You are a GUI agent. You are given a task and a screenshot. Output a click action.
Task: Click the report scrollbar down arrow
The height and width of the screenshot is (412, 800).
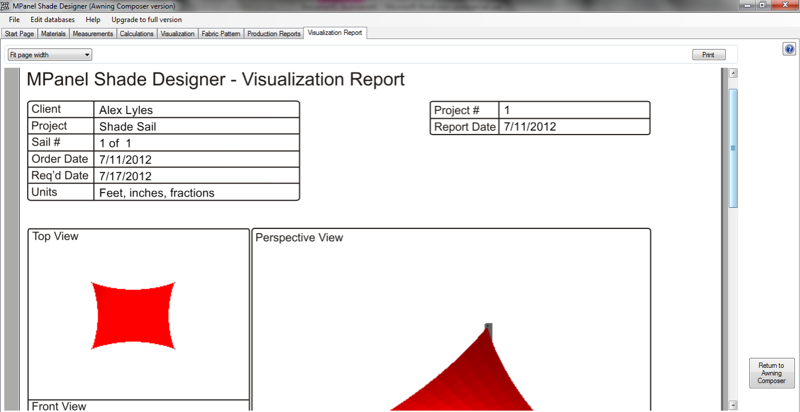coord(733,405)
